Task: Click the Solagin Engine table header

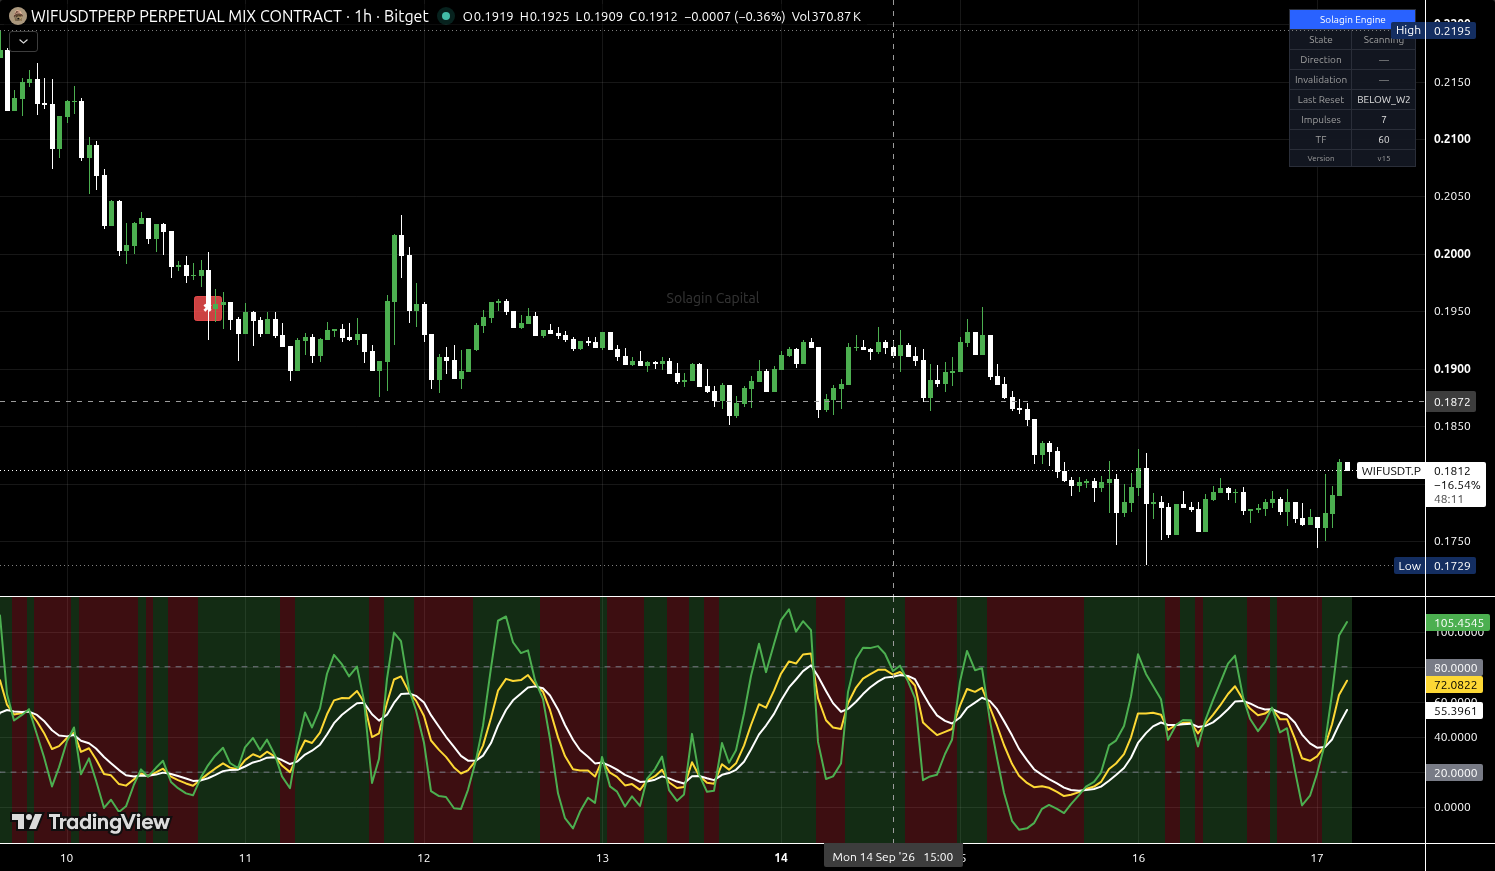Action: (1352, 20)
